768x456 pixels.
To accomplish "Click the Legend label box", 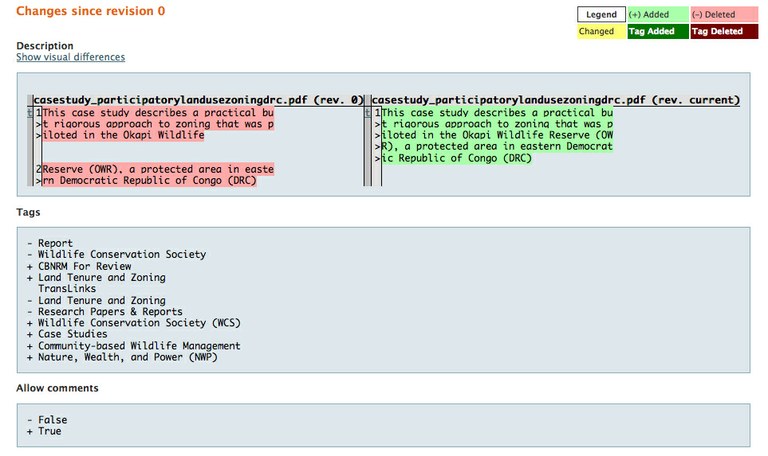I will (x=601, y=15).
